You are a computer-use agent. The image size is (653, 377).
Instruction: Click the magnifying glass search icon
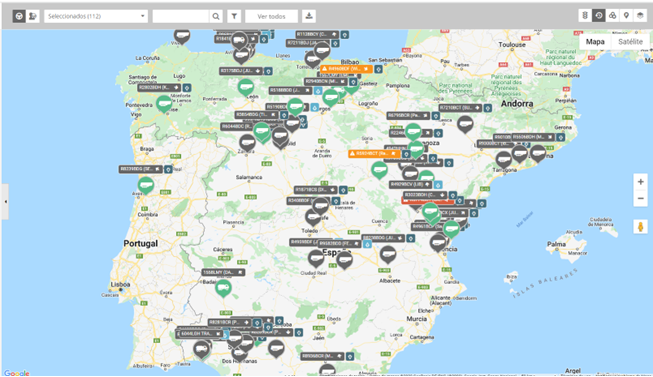point(216,16)
